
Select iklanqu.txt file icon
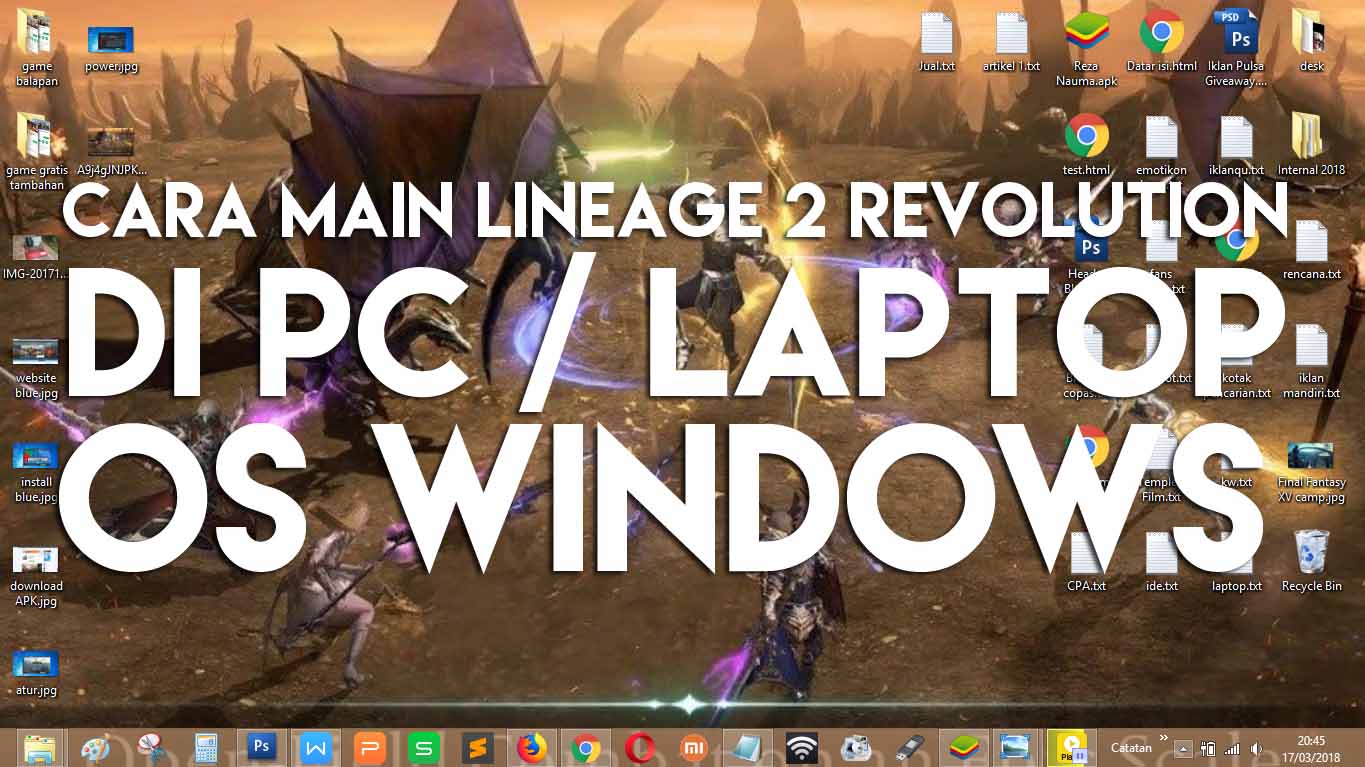pyautogui.click(x=1236, y=146)
